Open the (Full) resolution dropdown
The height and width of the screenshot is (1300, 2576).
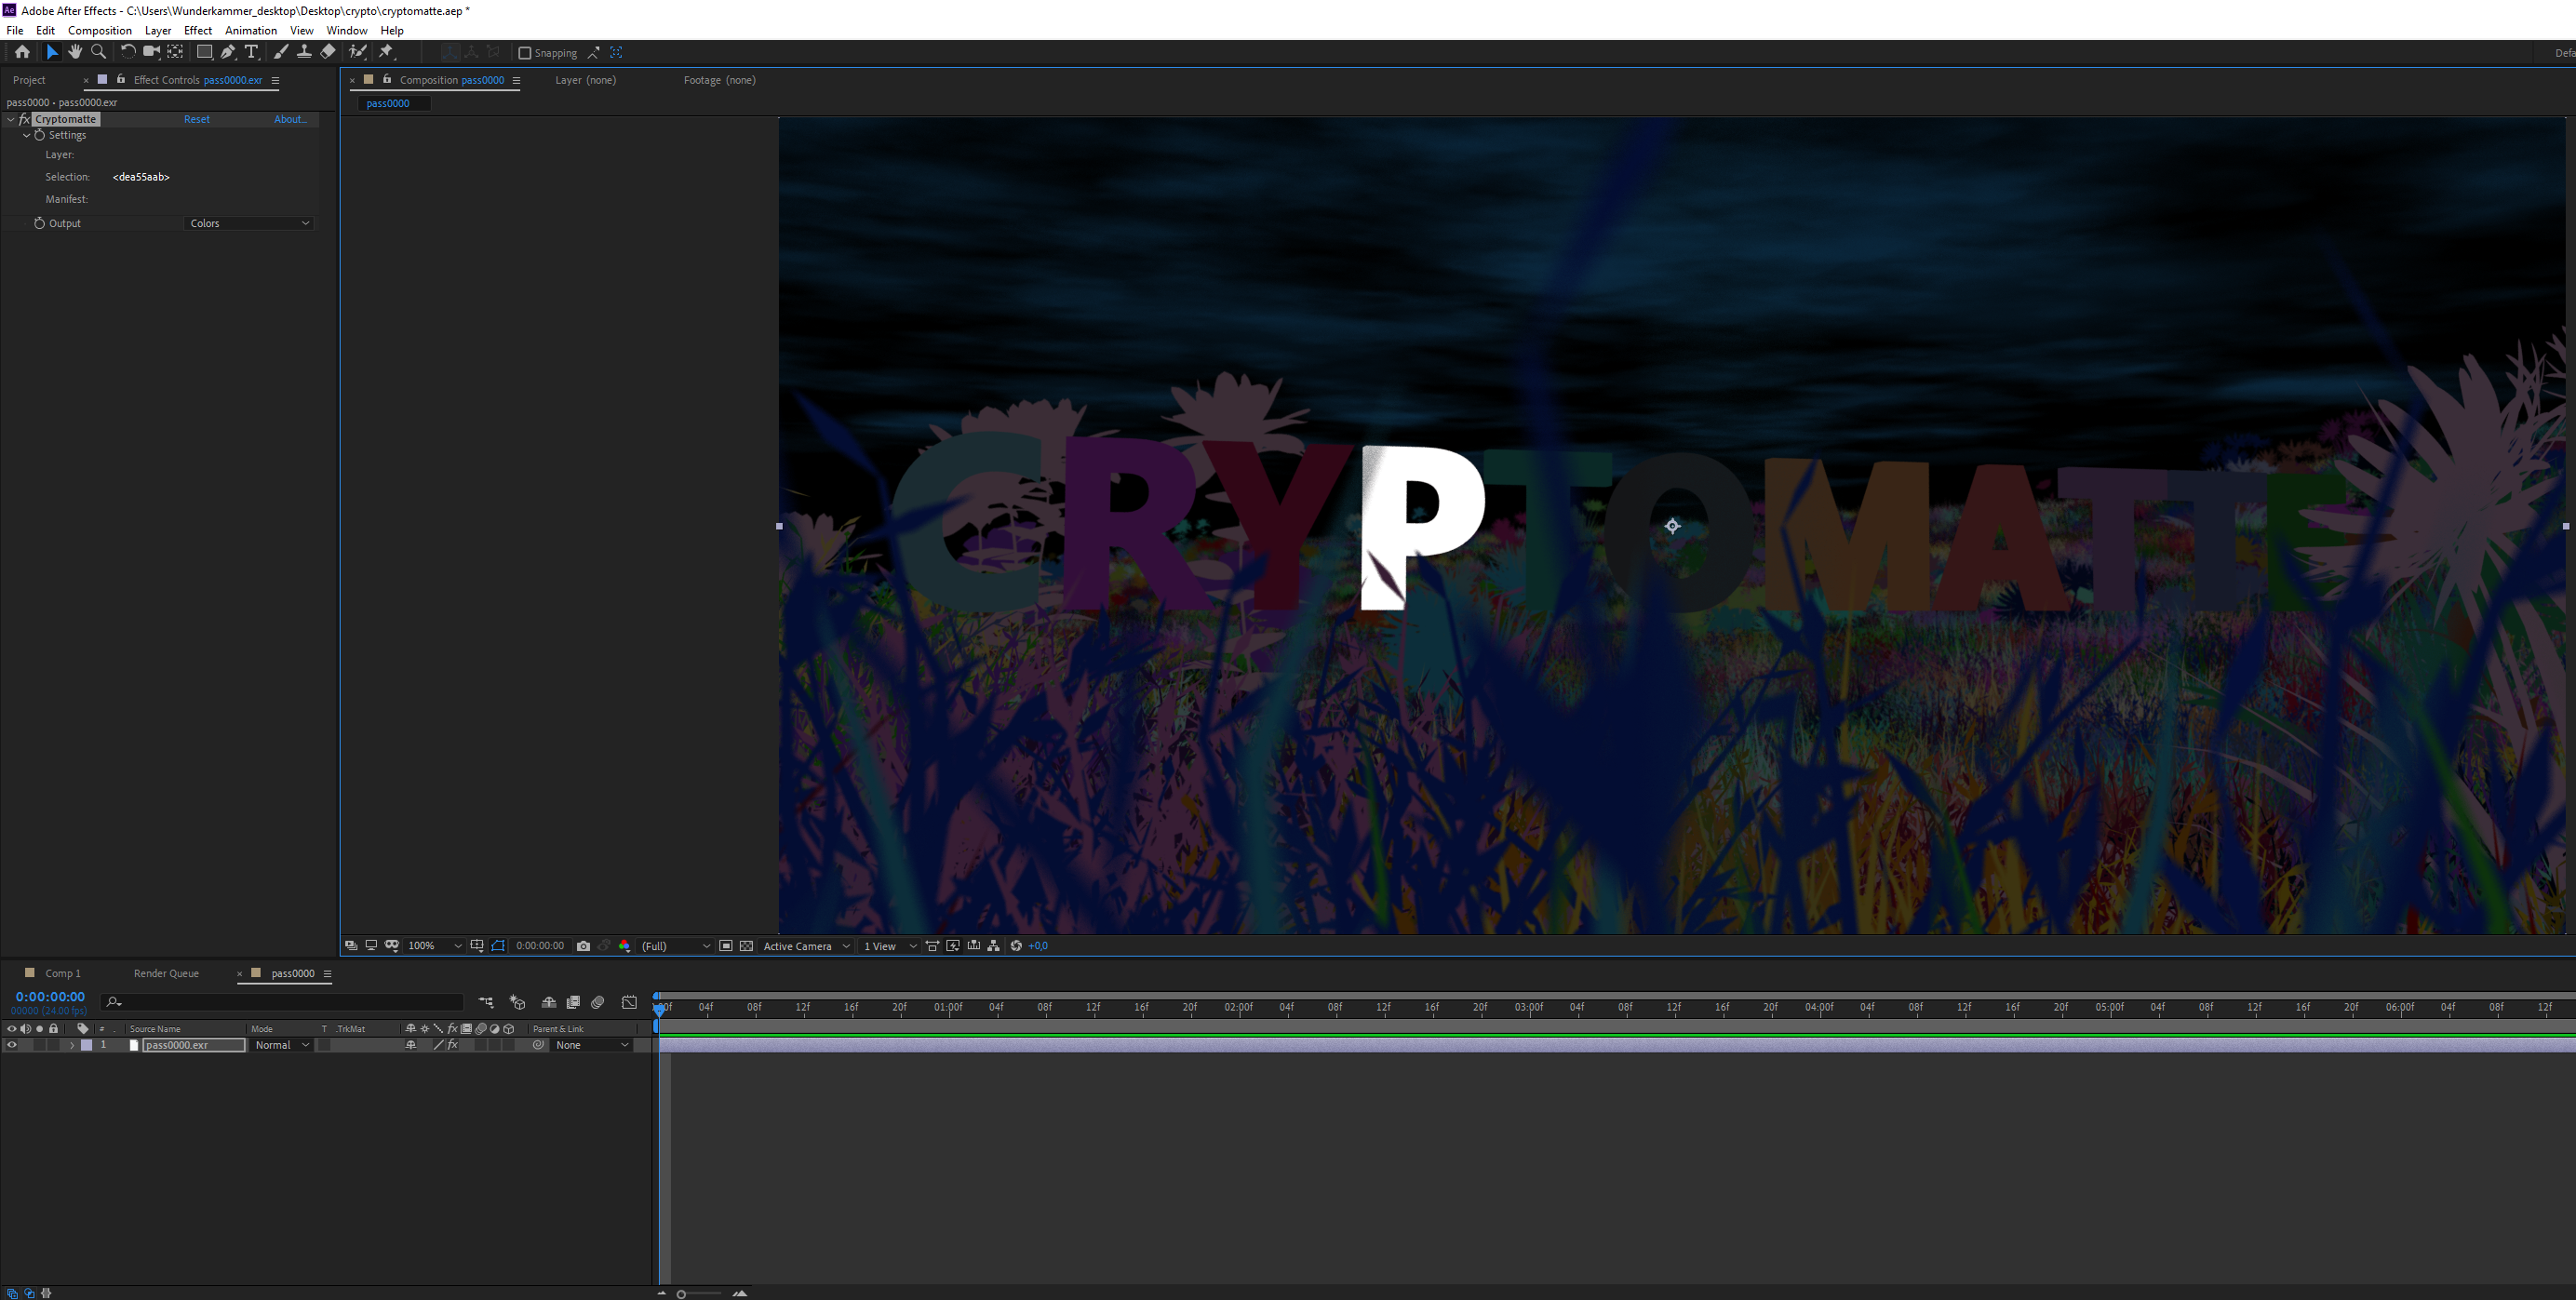click(x=676, y=946)
